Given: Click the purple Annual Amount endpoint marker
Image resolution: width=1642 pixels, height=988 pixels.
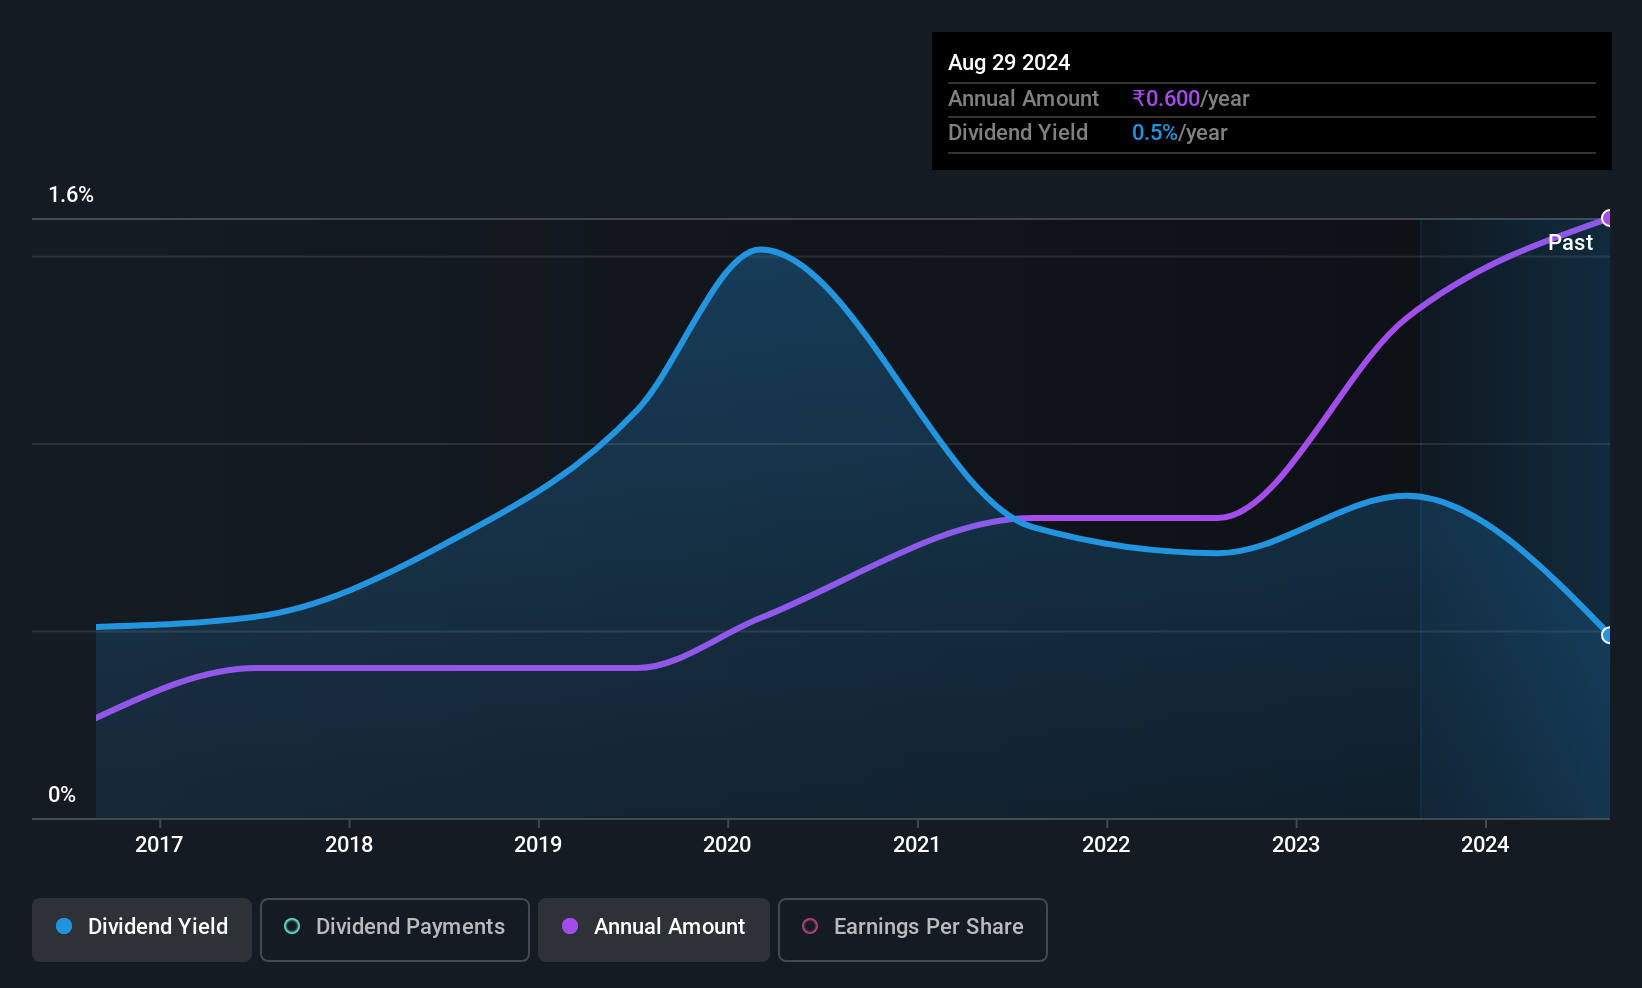Looking at the screenshot, I should click(x=1608, y=218).
